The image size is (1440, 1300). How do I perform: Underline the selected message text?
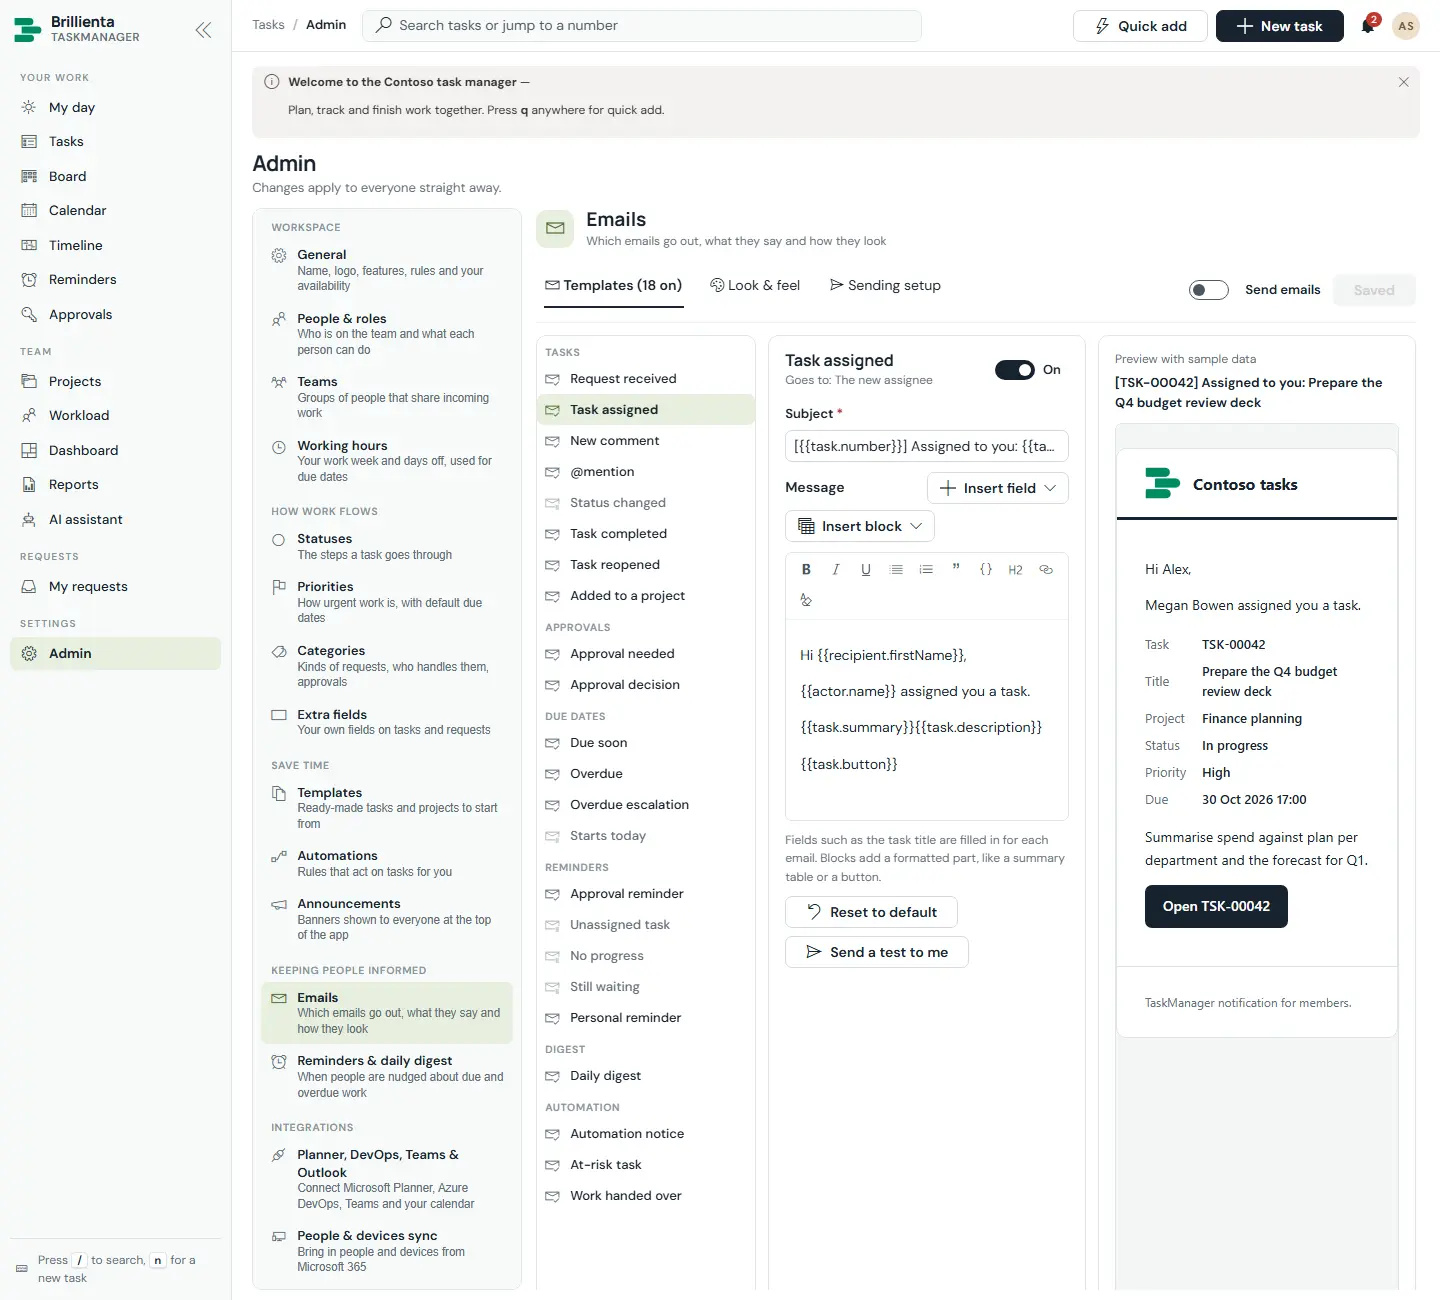866,570
